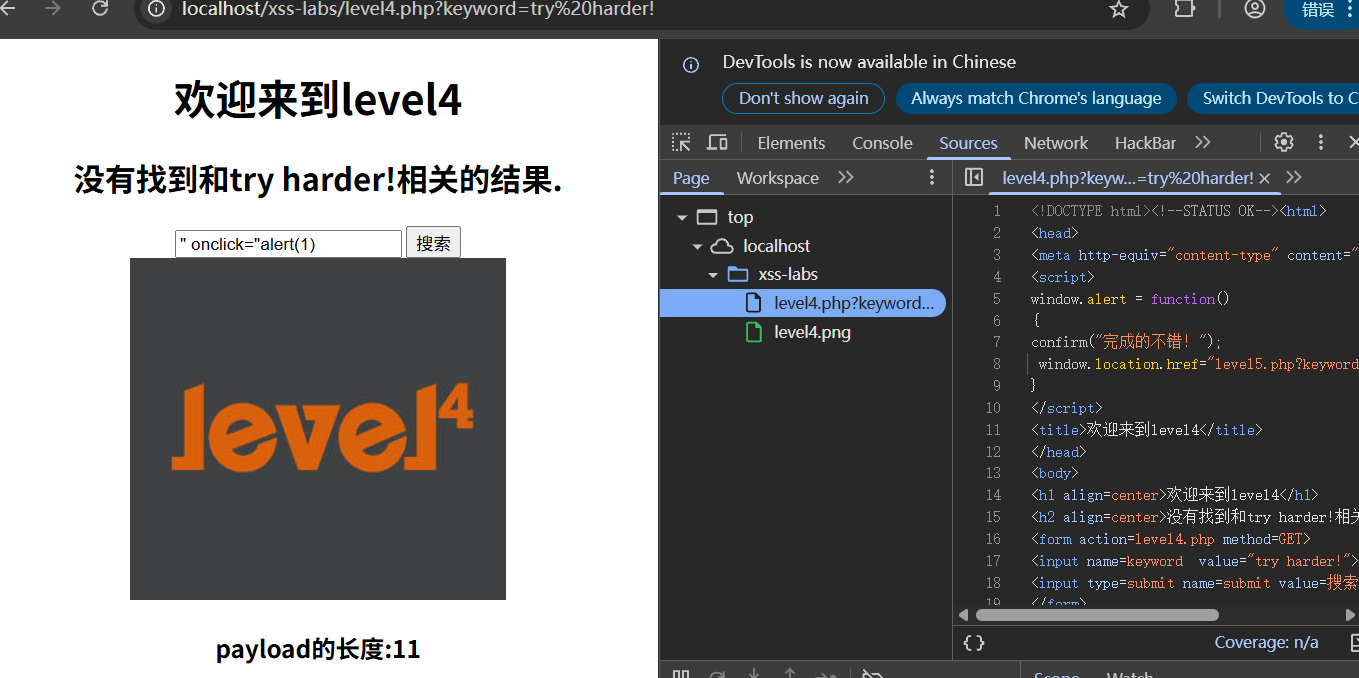1359x678 pixels.
Task: Bookmark this page with the star icon
Action: (1119, 9)
